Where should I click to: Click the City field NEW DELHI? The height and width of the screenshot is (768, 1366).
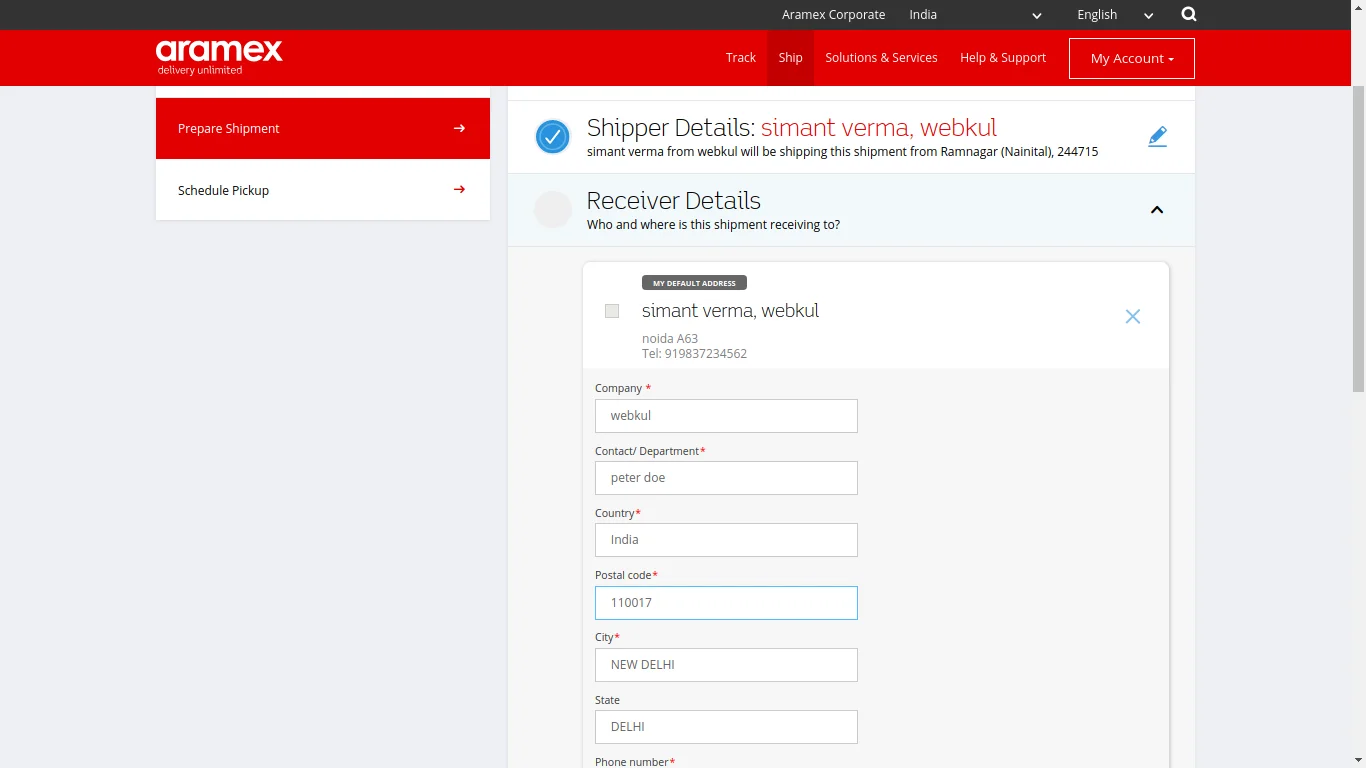(726, 665)
